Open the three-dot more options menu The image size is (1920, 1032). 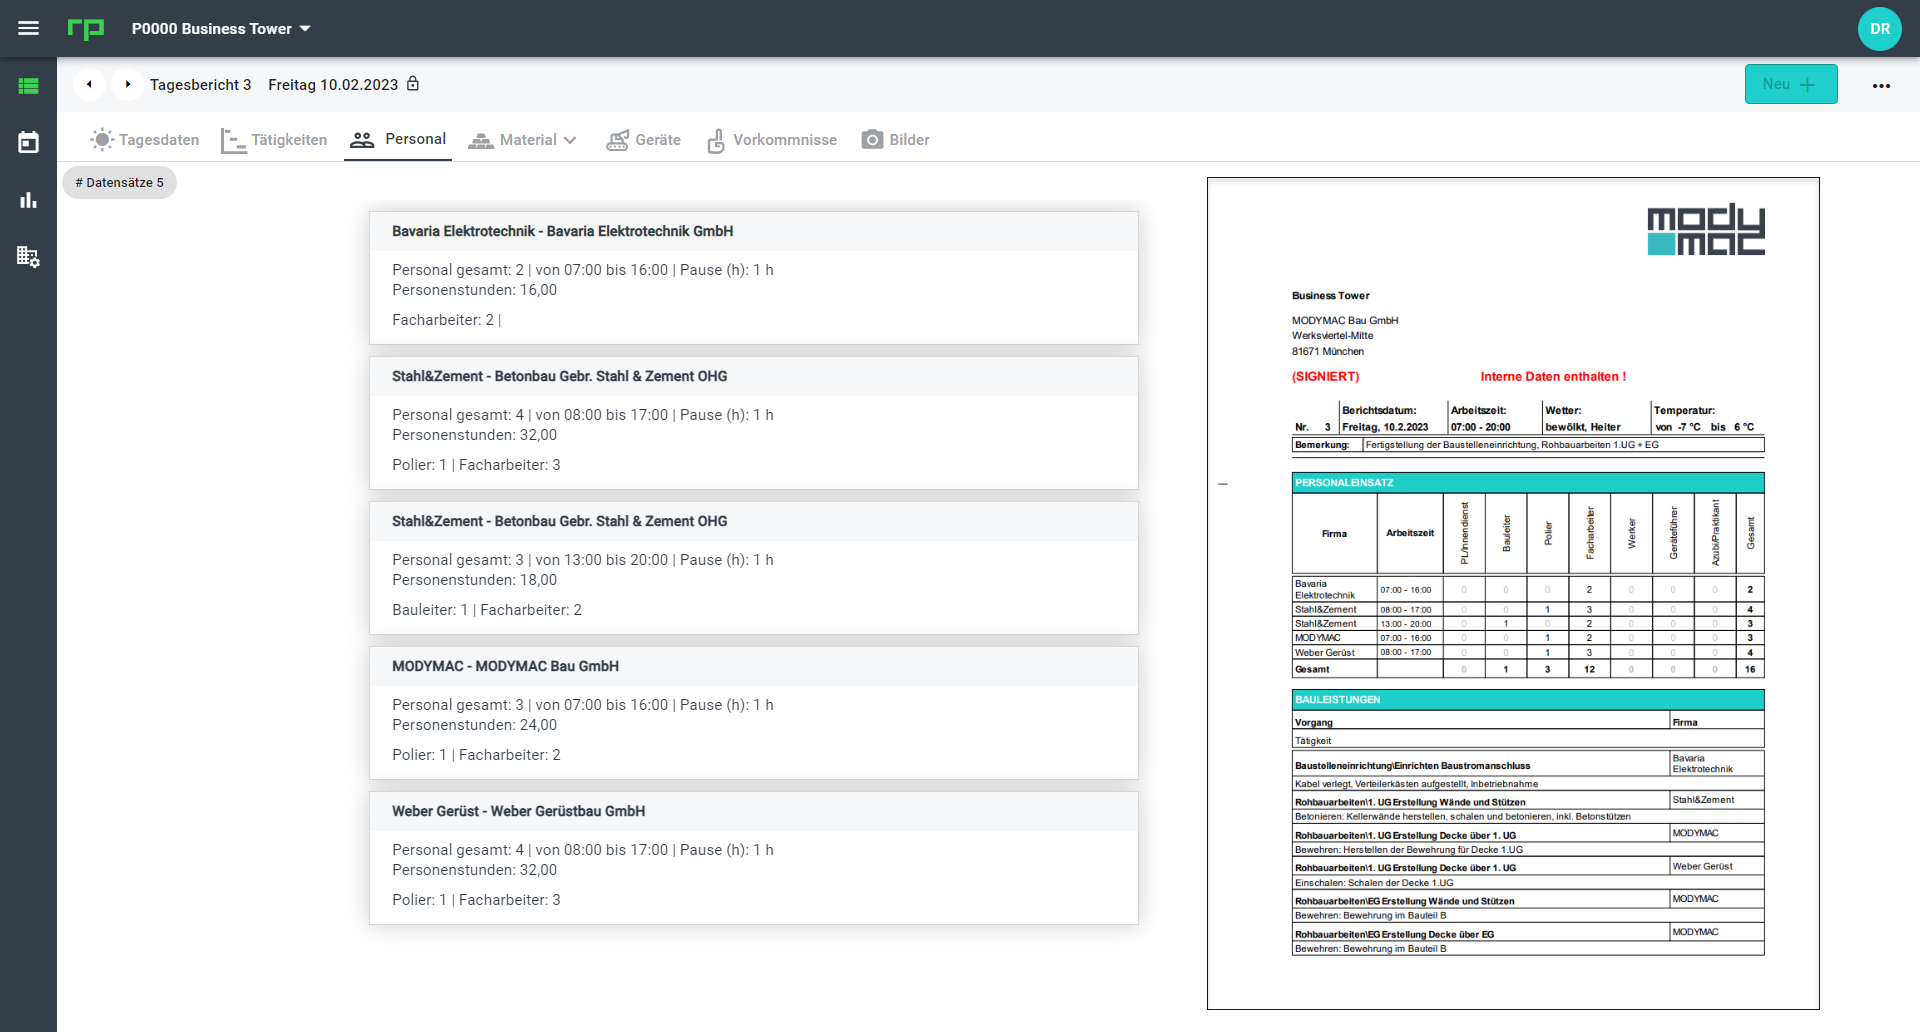click(x=1881, y=85)
